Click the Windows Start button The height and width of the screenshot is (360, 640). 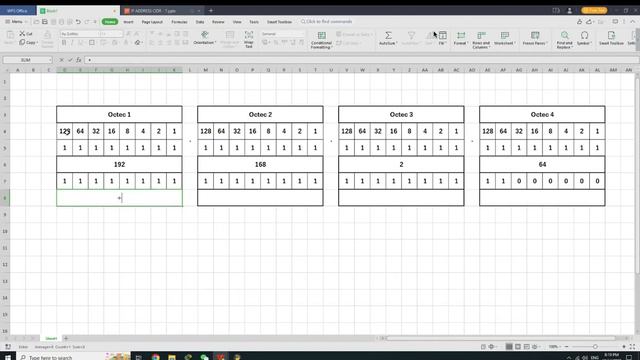tap(7, 357)
